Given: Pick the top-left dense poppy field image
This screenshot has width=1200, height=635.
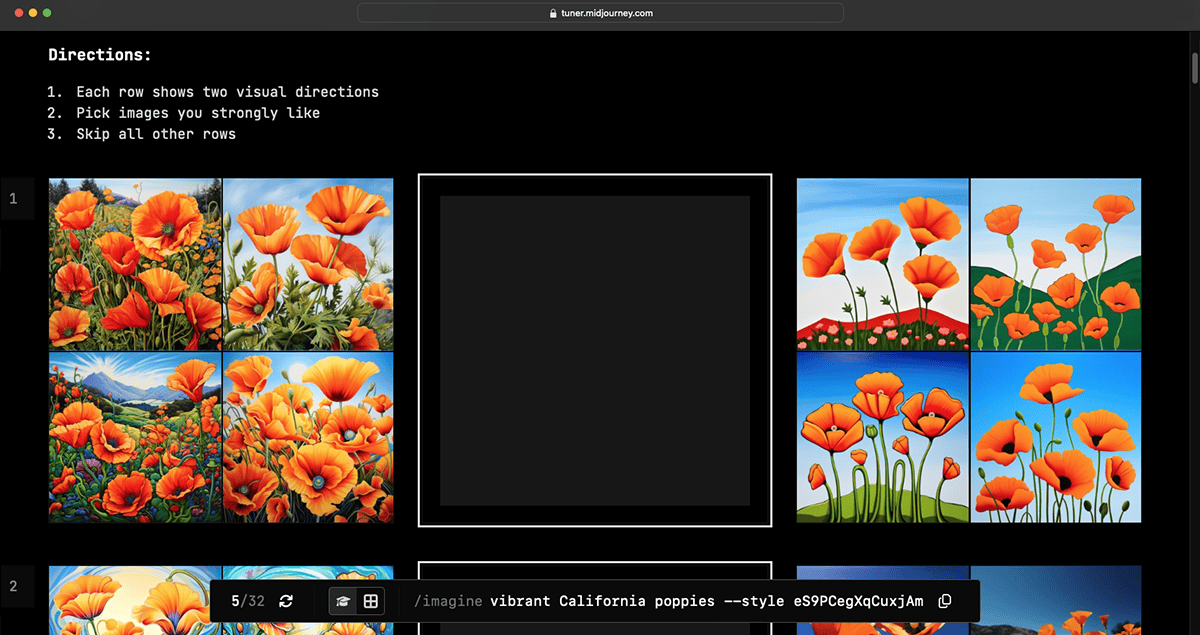Looking at the screenshot, I should [135, 264].
